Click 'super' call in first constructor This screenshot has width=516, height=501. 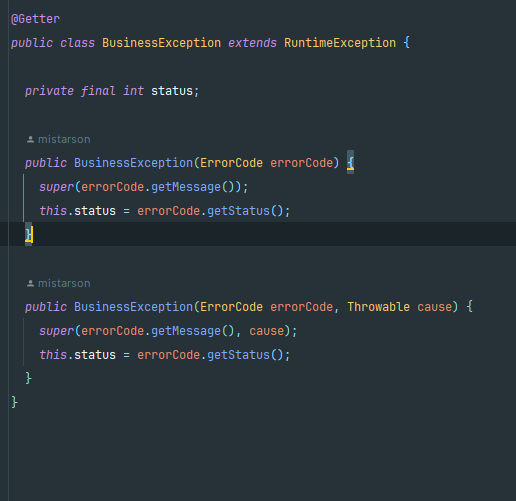point(56,187)
